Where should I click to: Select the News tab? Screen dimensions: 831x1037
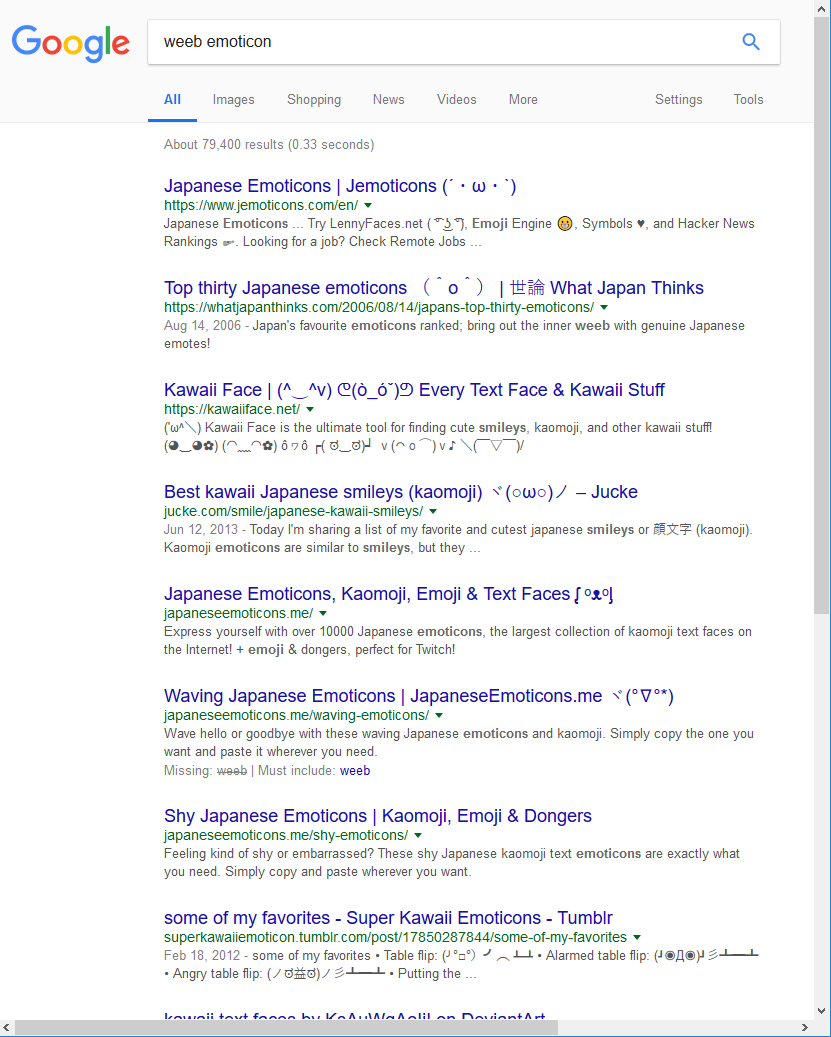pos(388,100)
